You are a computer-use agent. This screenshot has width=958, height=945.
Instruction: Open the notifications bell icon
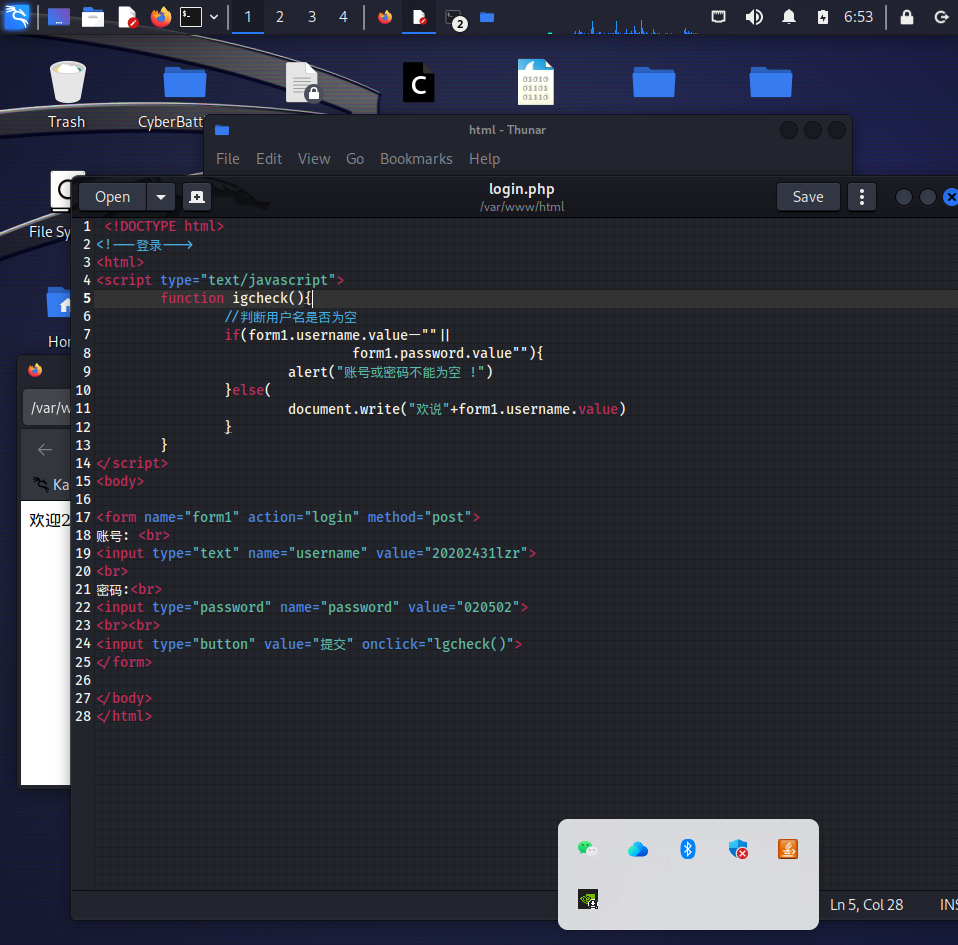pos(789,17)
